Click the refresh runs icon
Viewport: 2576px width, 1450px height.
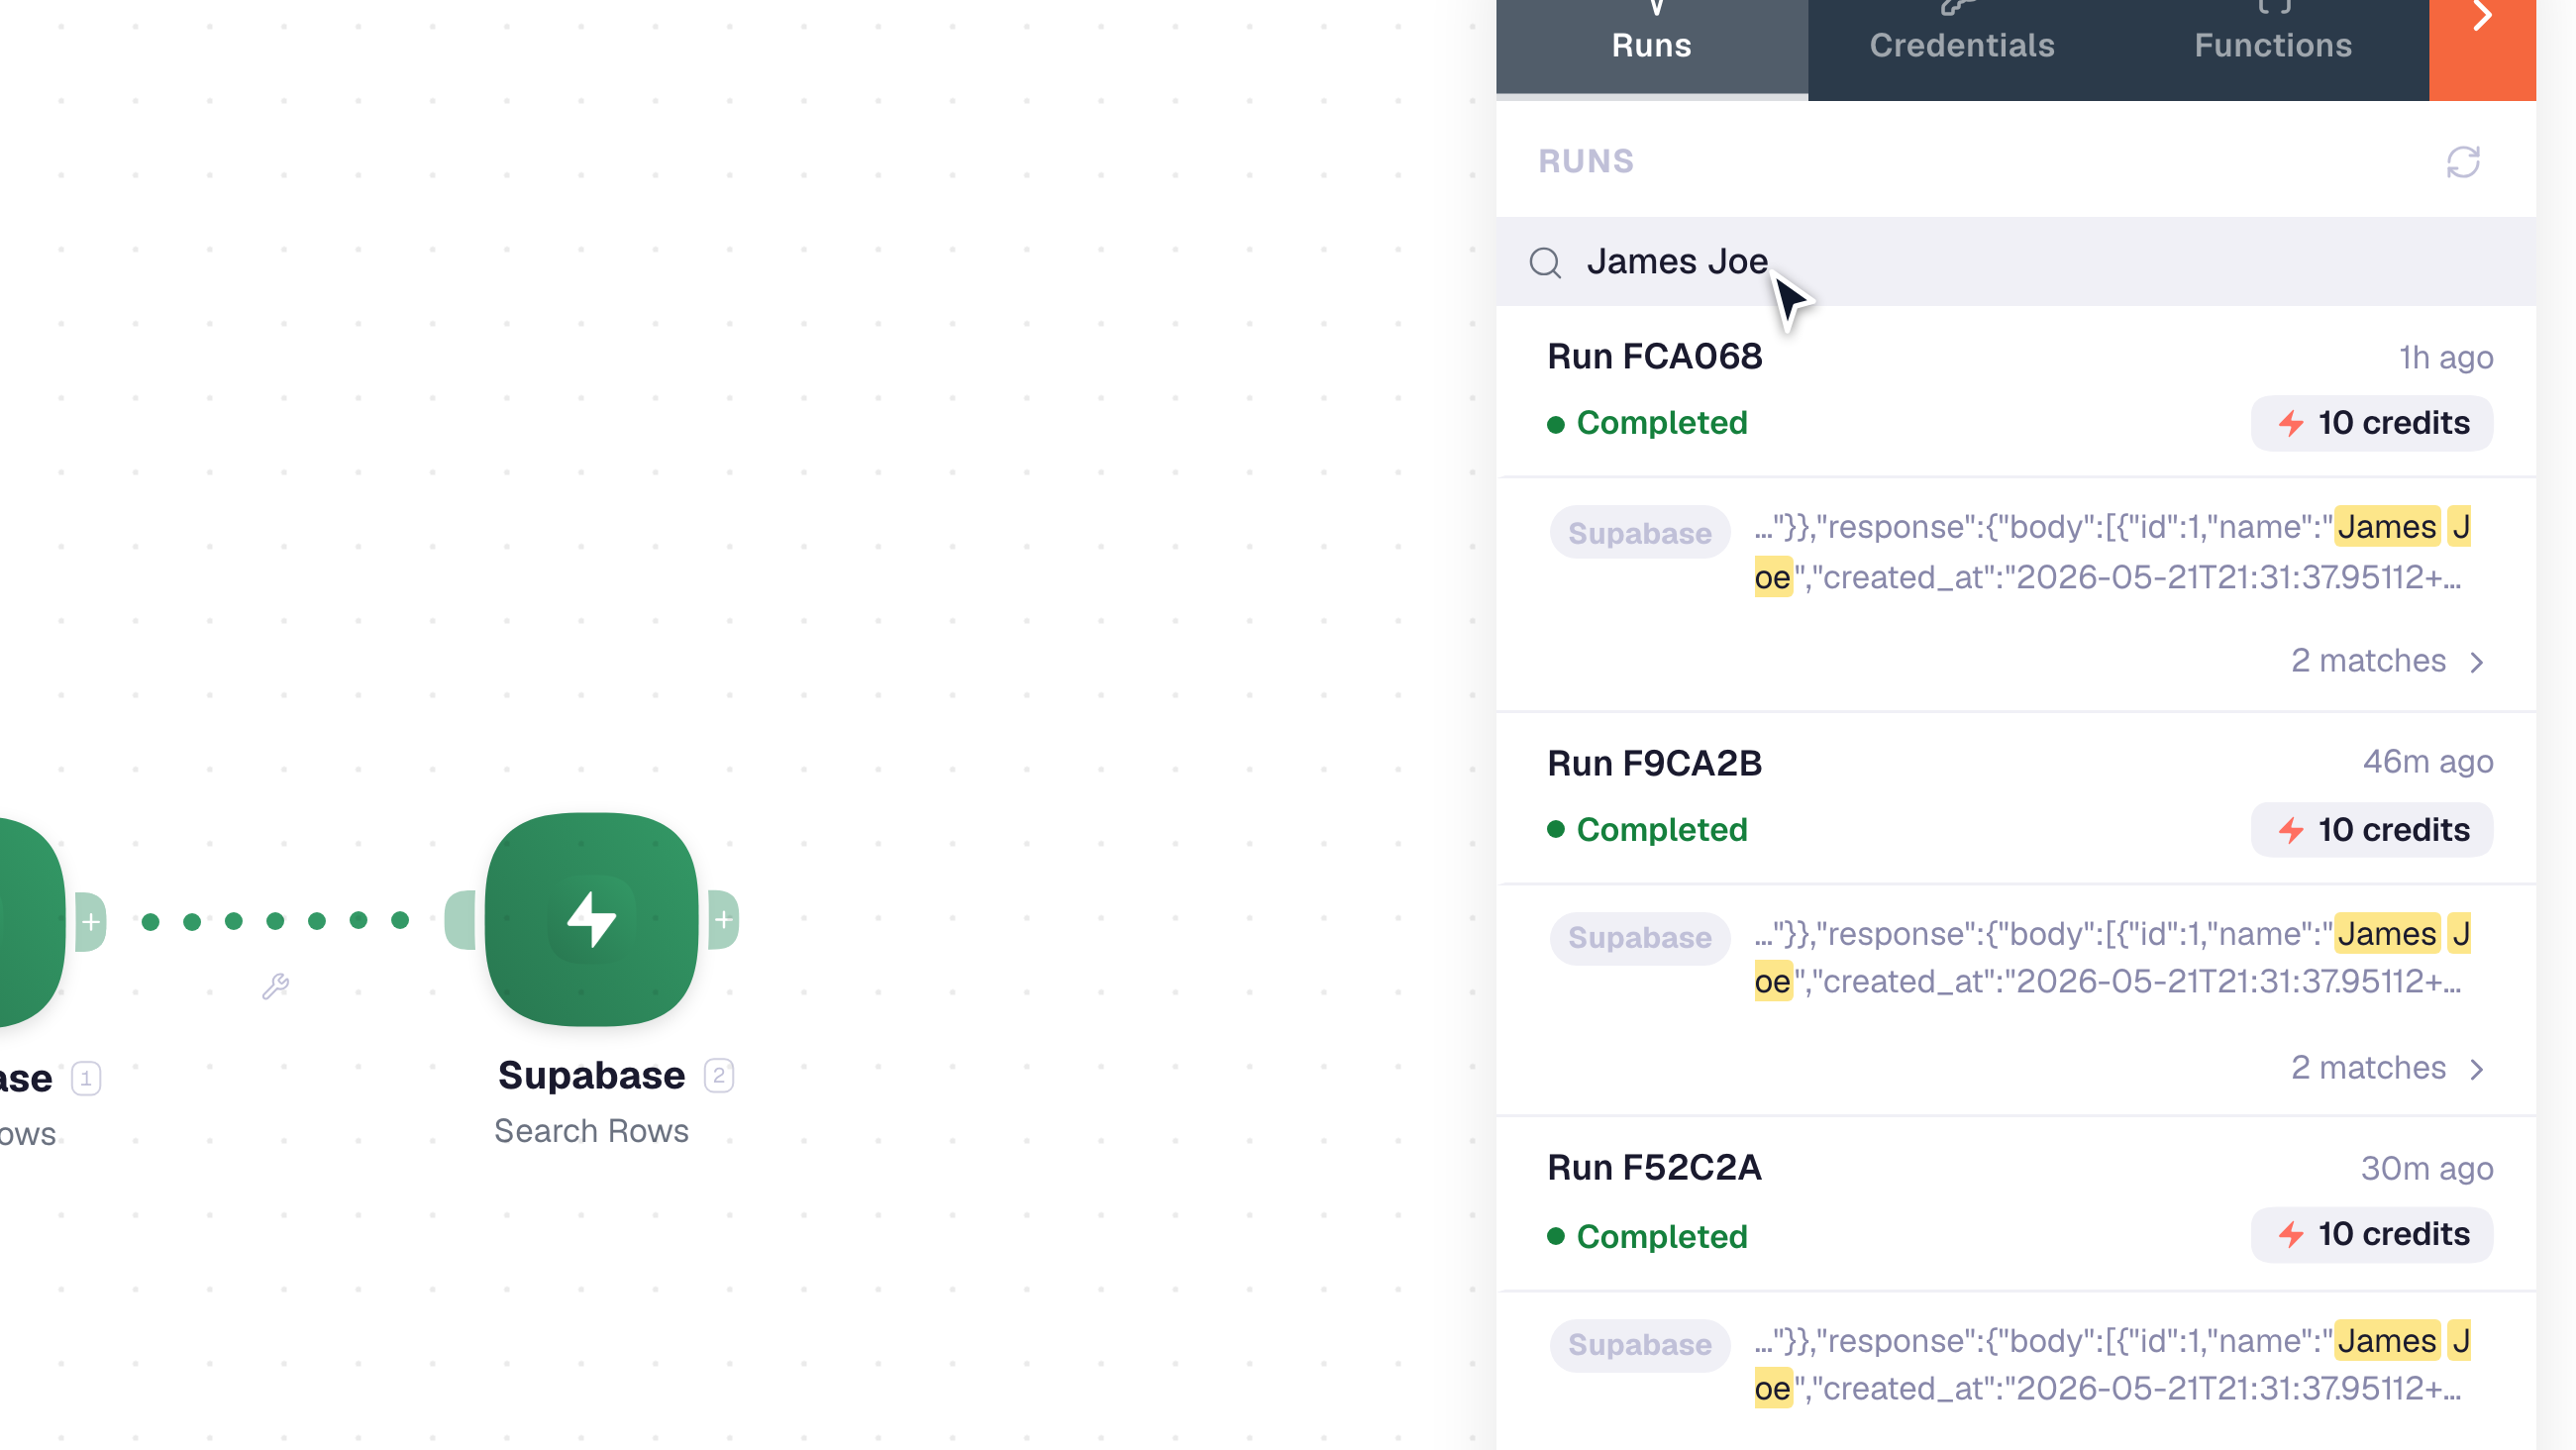(2463, 162)
